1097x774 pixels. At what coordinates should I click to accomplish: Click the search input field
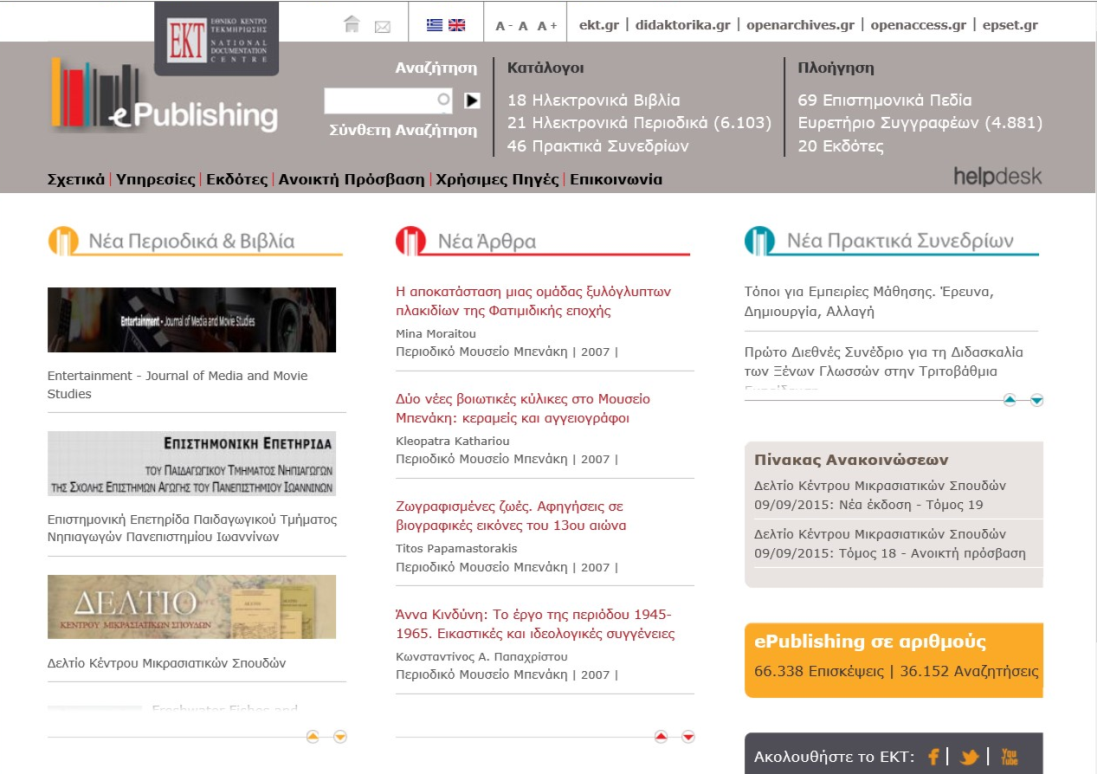pos(381,100)
